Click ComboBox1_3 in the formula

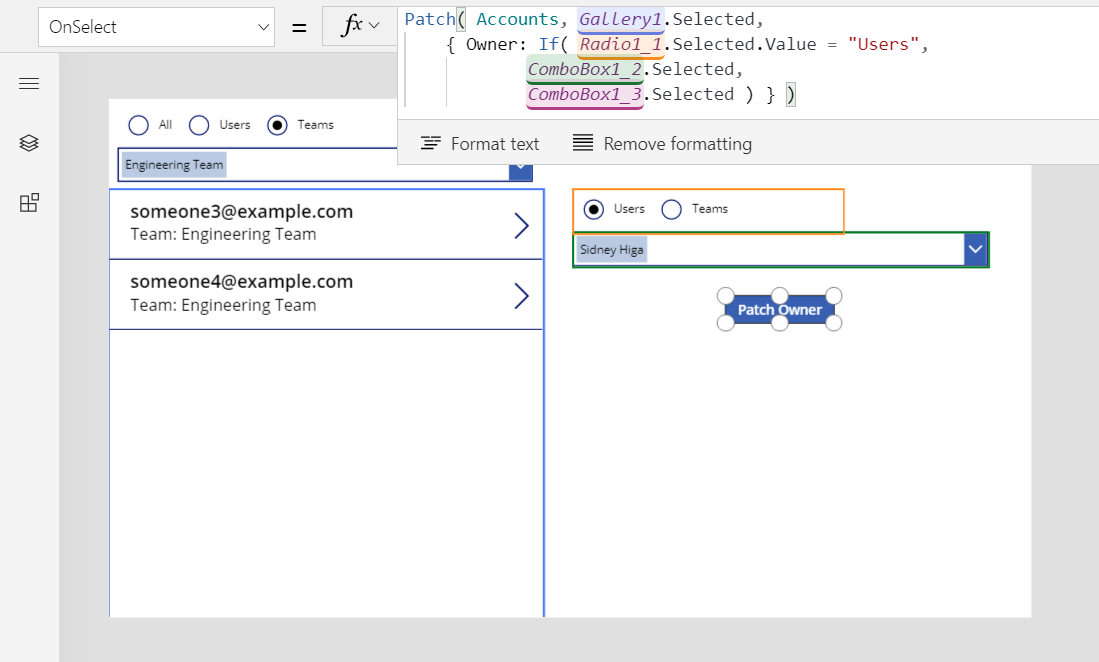click(585, 95)
